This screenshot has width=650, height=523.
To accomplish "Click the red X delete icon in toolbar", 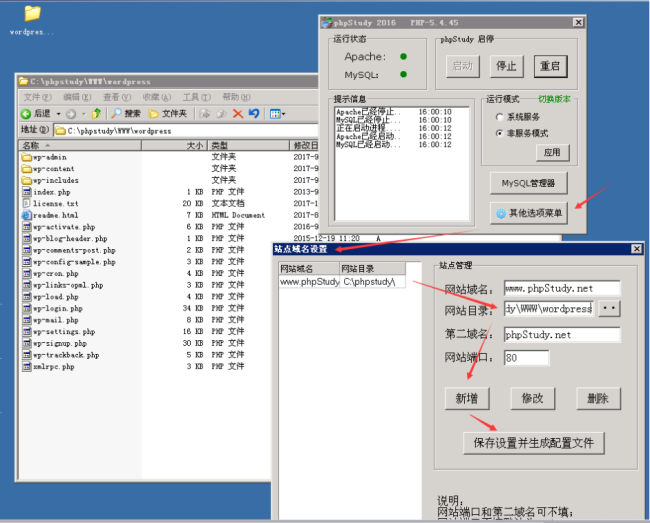I will 237,114.
